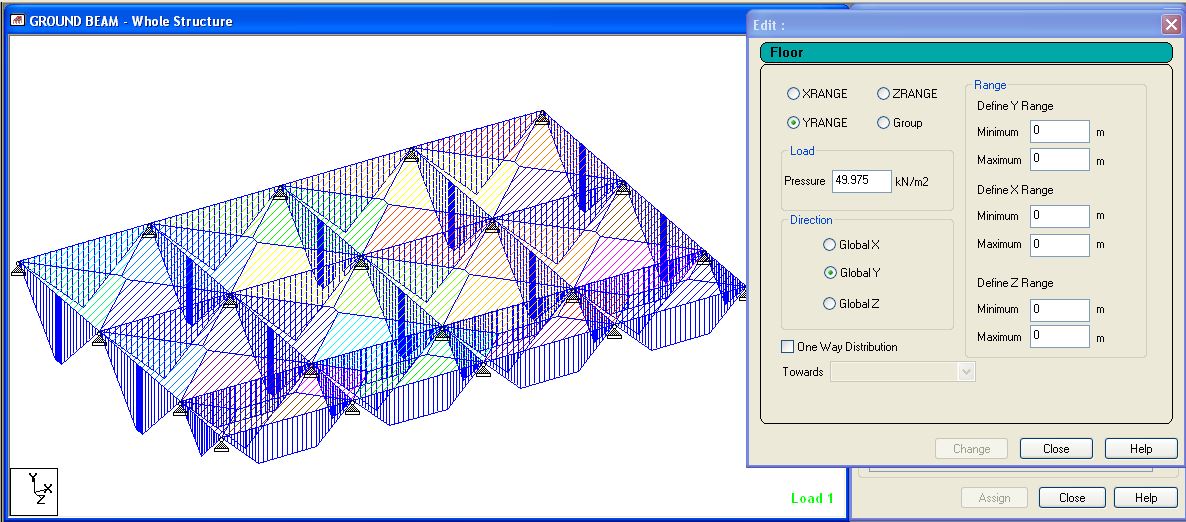Image resolution: width=1186 pixels, height=522 pixels.
Task: Click Close in the background dialog
Action: (1072, 498)
